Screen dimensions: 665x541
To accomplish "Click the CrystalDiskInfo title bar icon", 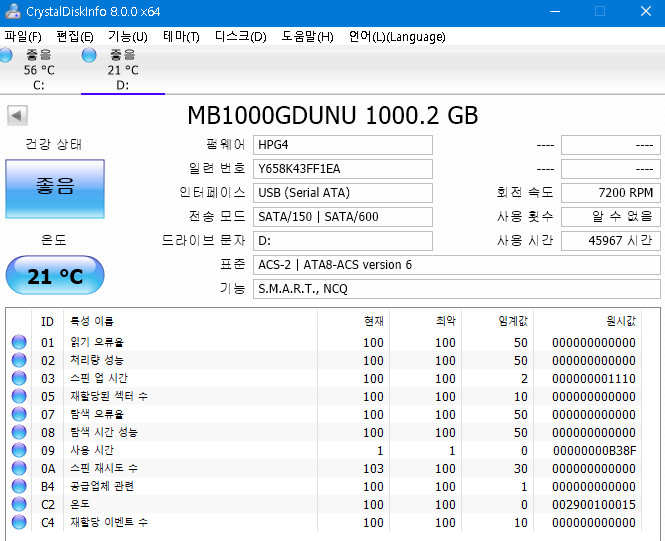I will point(13,11).
